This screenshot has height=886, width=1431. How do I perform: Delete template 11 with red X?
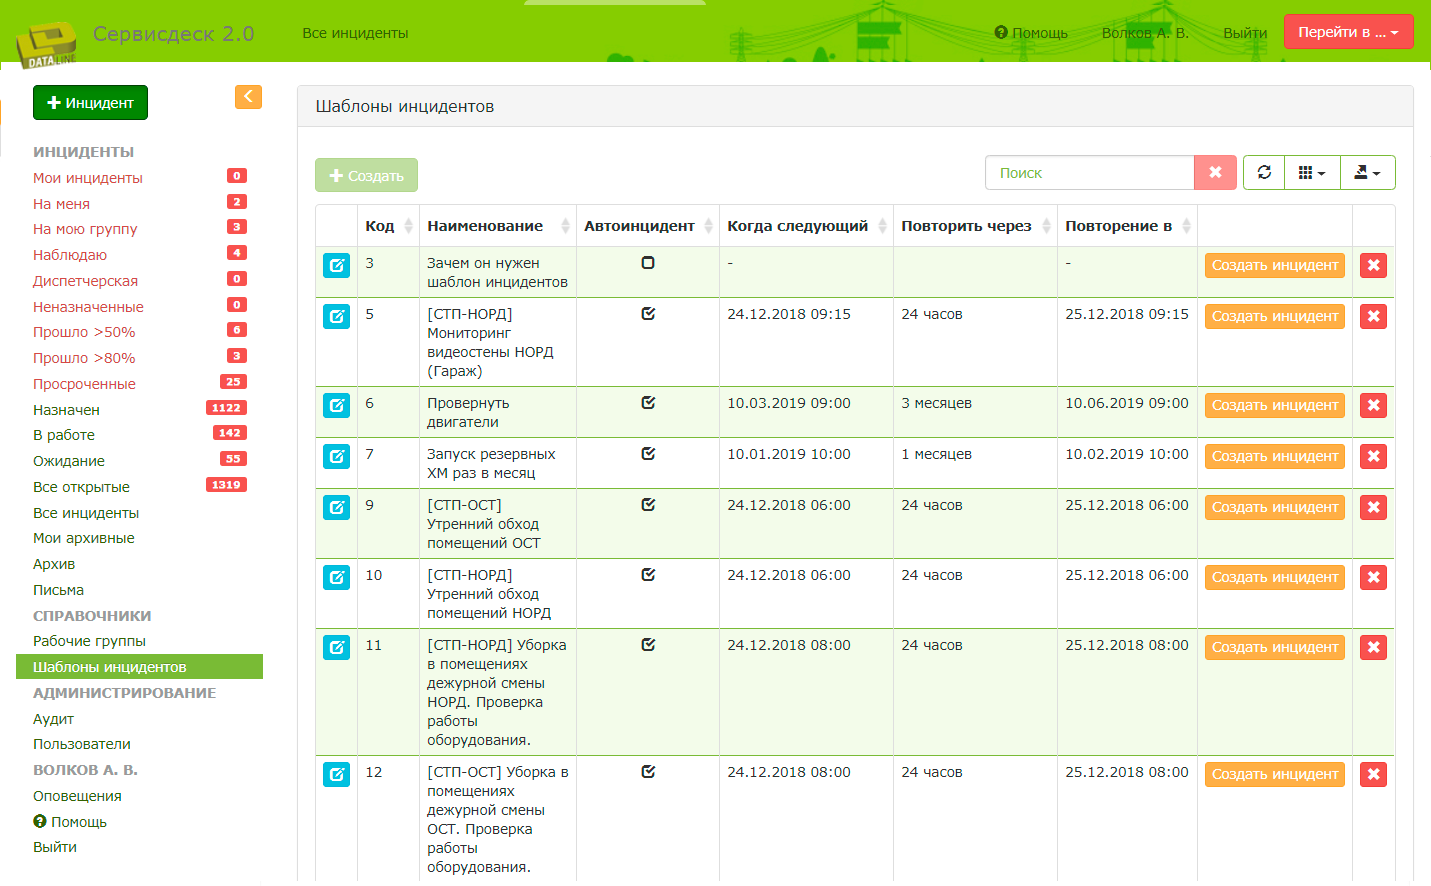pos(1373,647)
